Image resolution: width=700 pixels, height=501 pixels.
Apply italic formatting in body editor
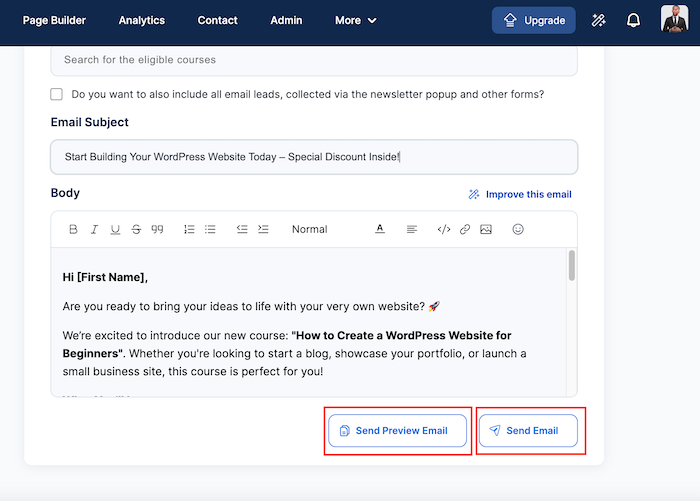pos(94,230)
